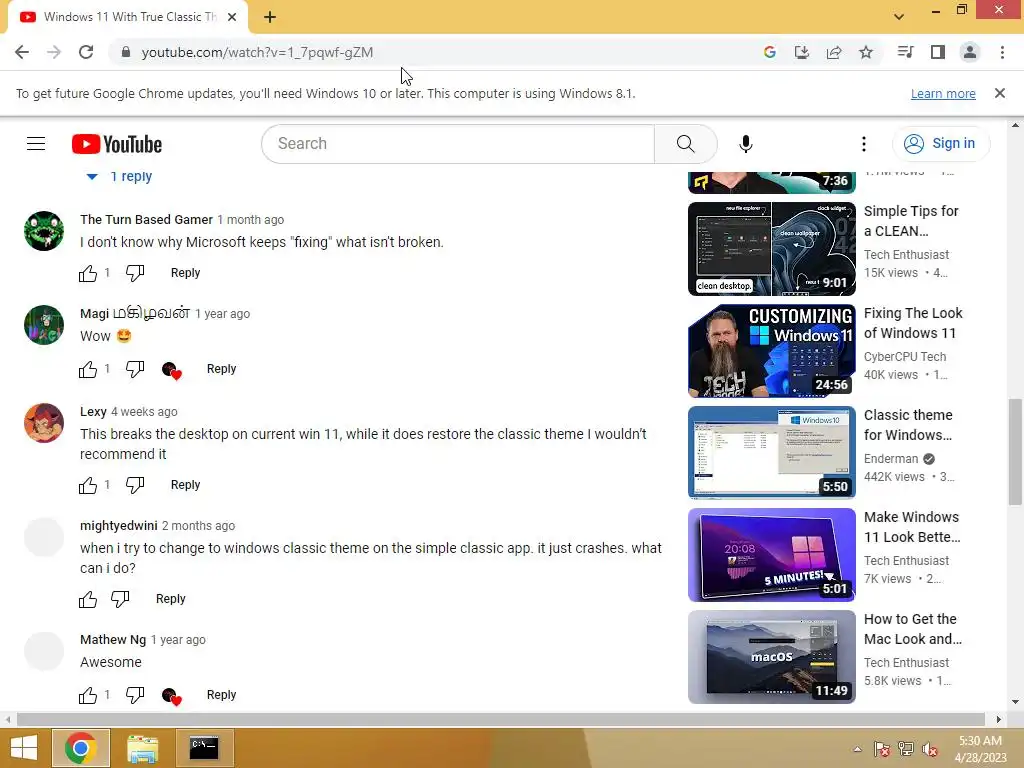Viewport: 1024px width, 768px height.
Task: Expand the 1 reply thread
Action: pyautogui.click(x=119, y=176)
